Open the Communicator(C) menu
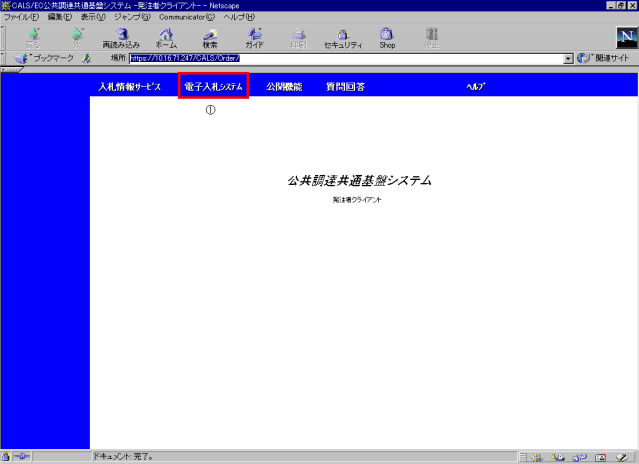This screenshot has width=639, height=464. 187,17
